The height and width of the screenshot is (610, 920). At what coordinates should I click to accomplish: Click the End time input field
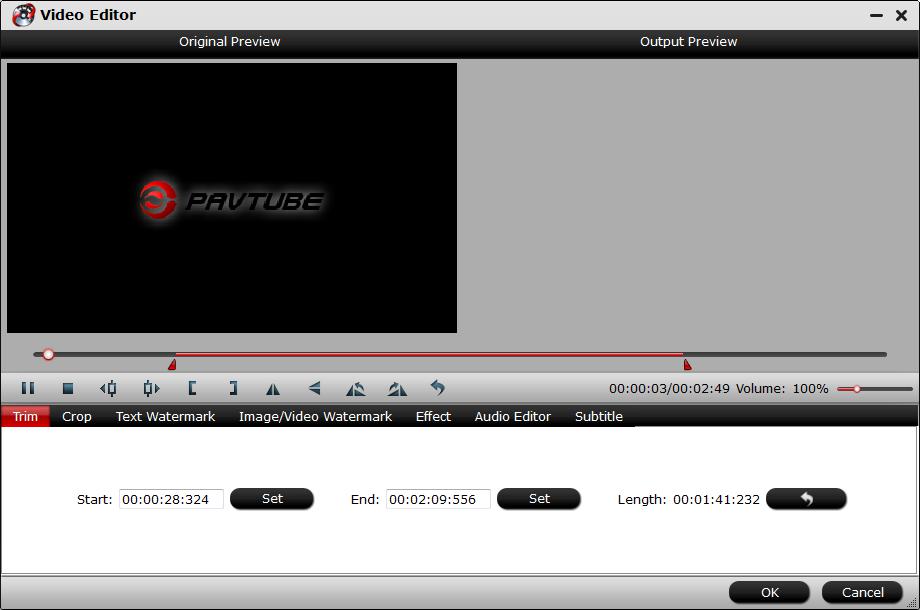[438, 499]
